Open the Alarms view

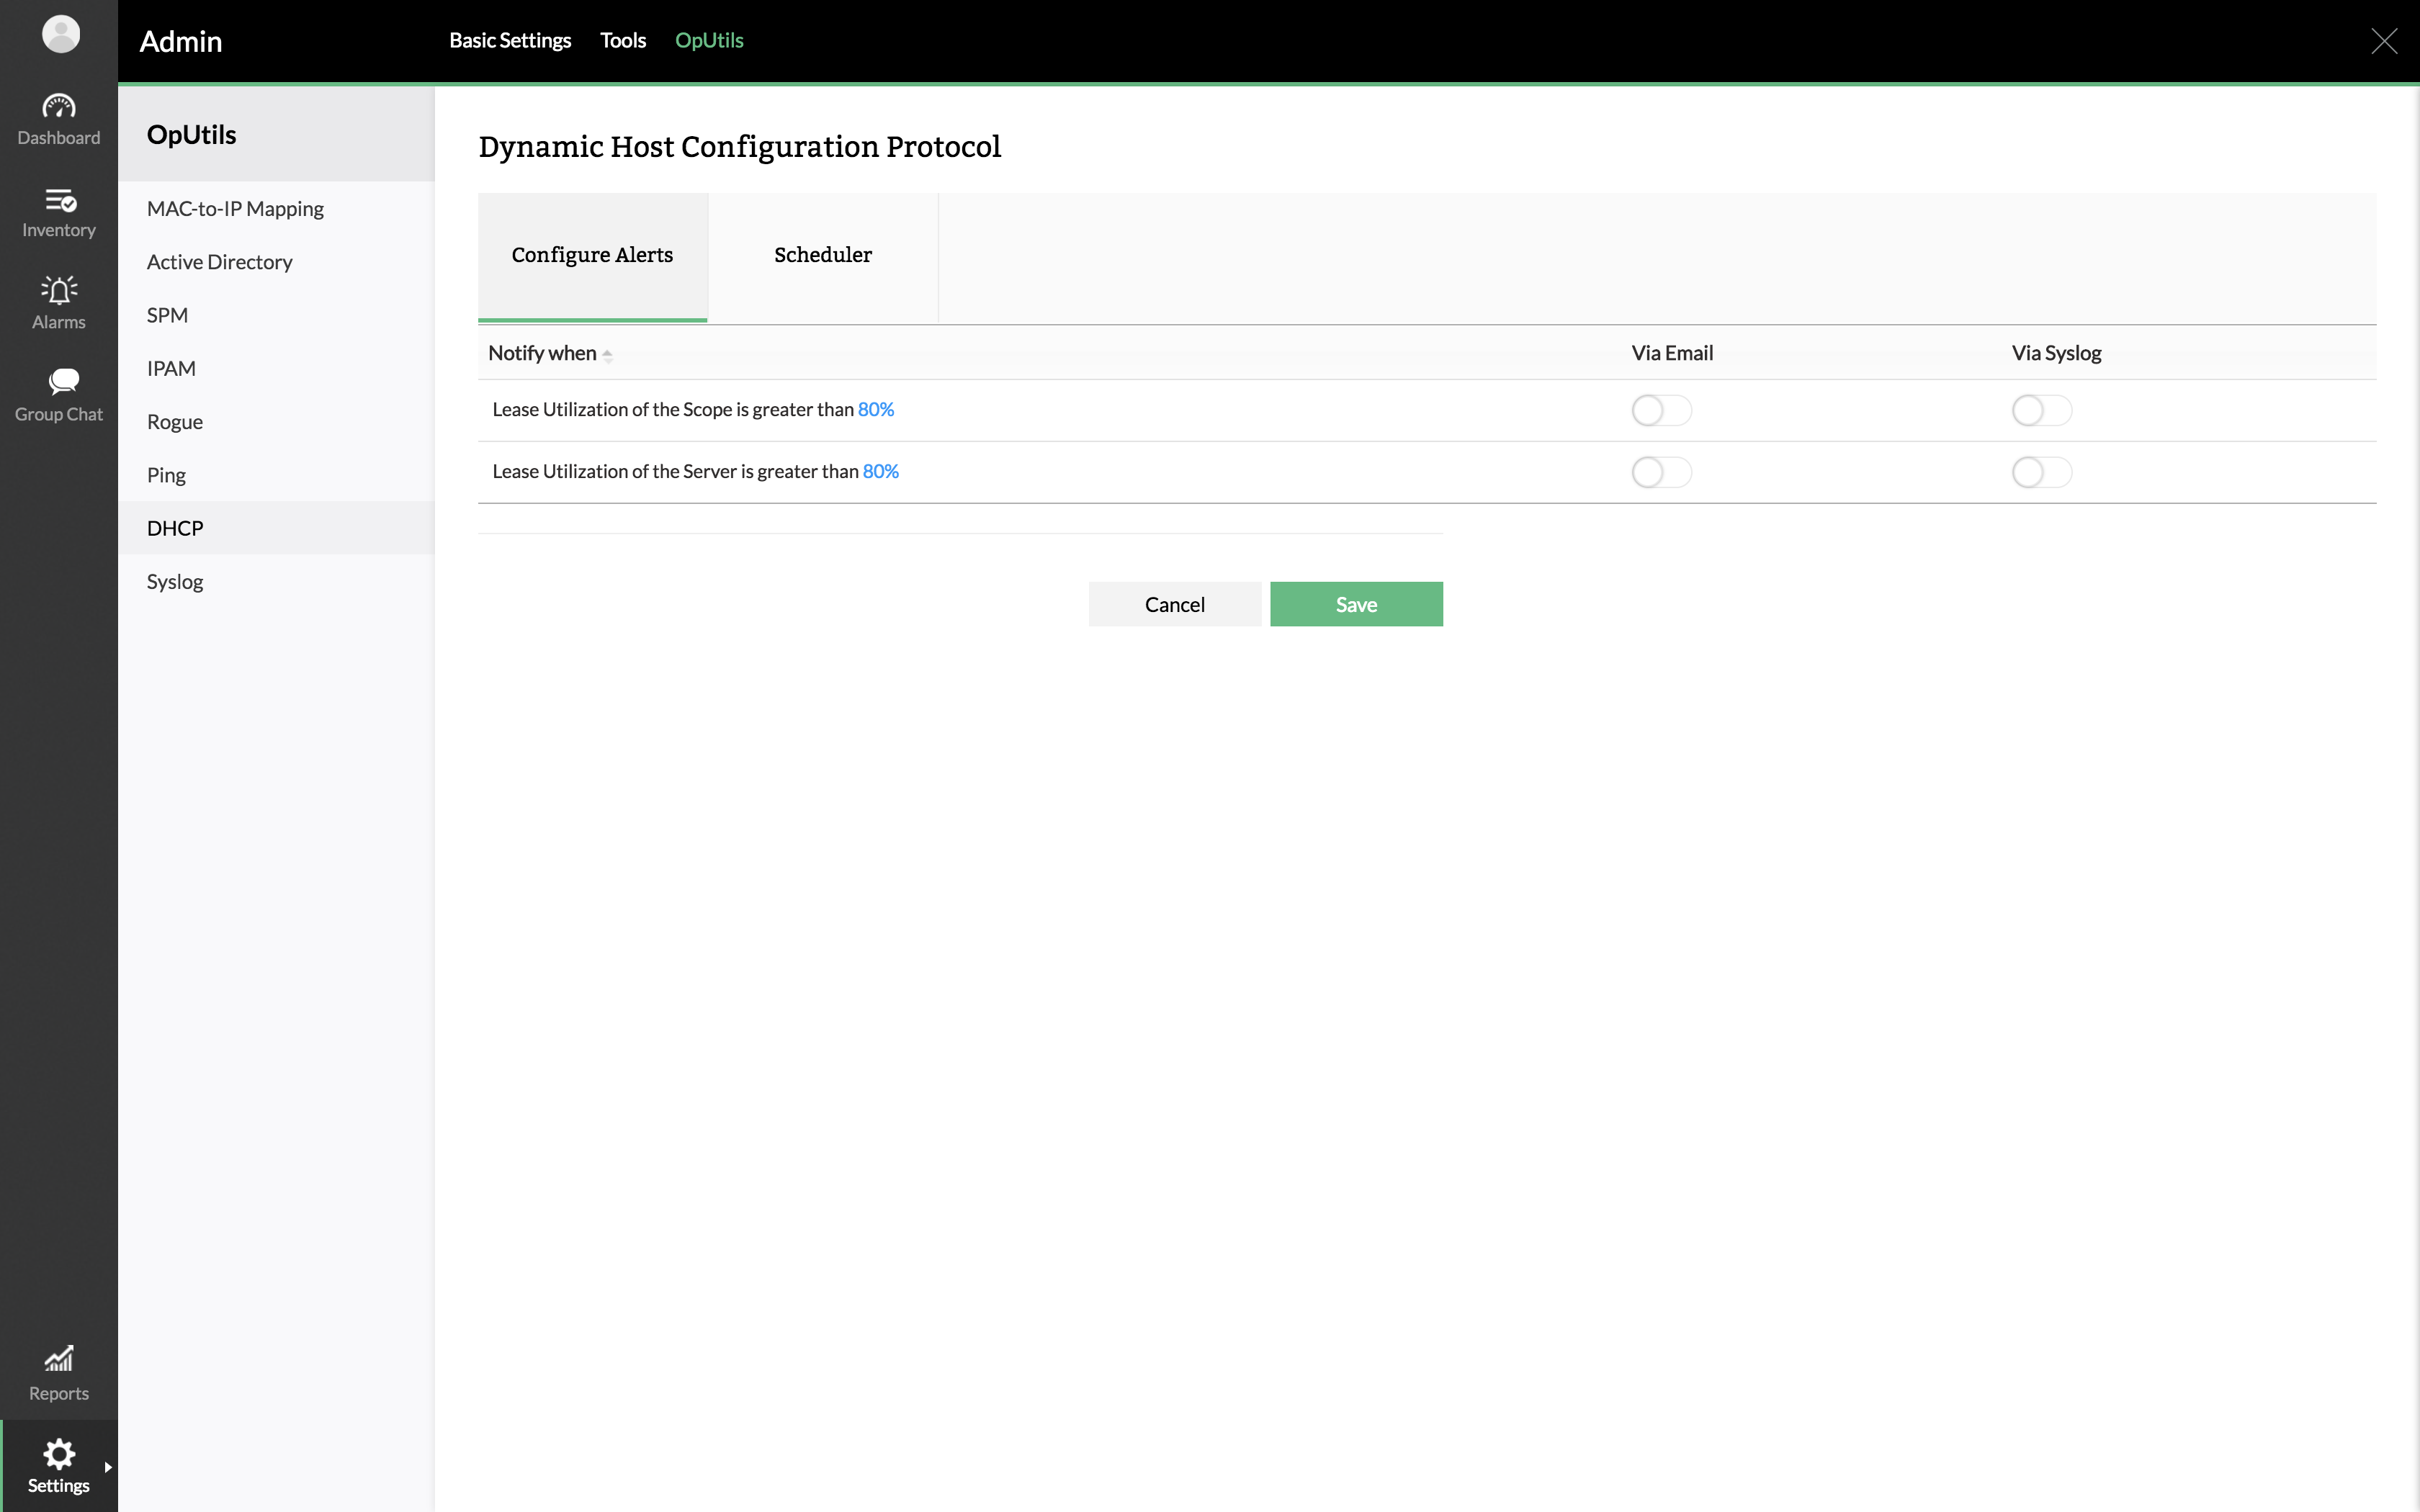(58, 302)
